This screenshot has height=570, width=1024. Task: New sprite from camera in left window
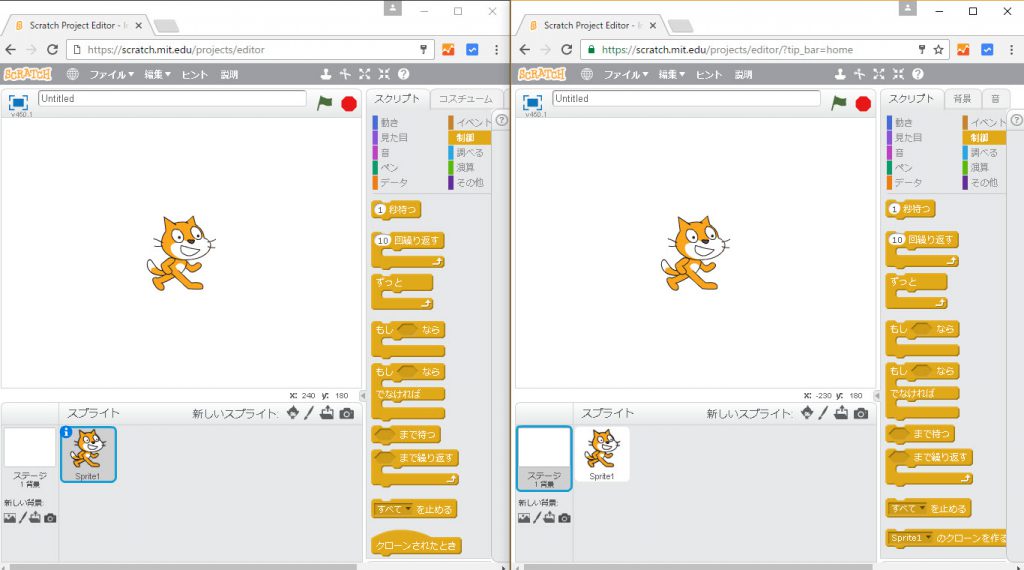point(347,413)
